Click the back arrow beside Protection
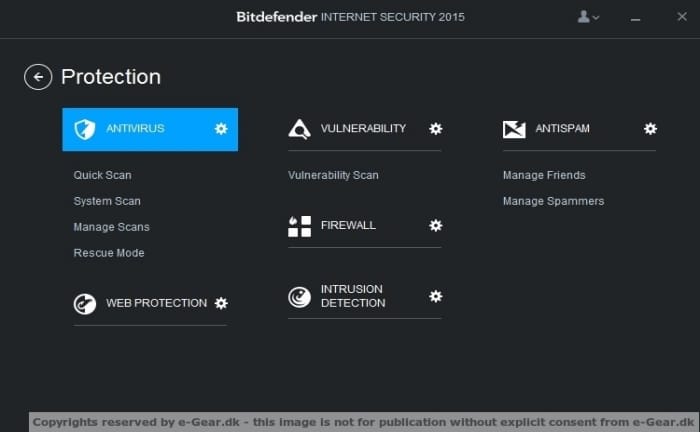This screenshot has height=432, width=700. tap(38, 77)
